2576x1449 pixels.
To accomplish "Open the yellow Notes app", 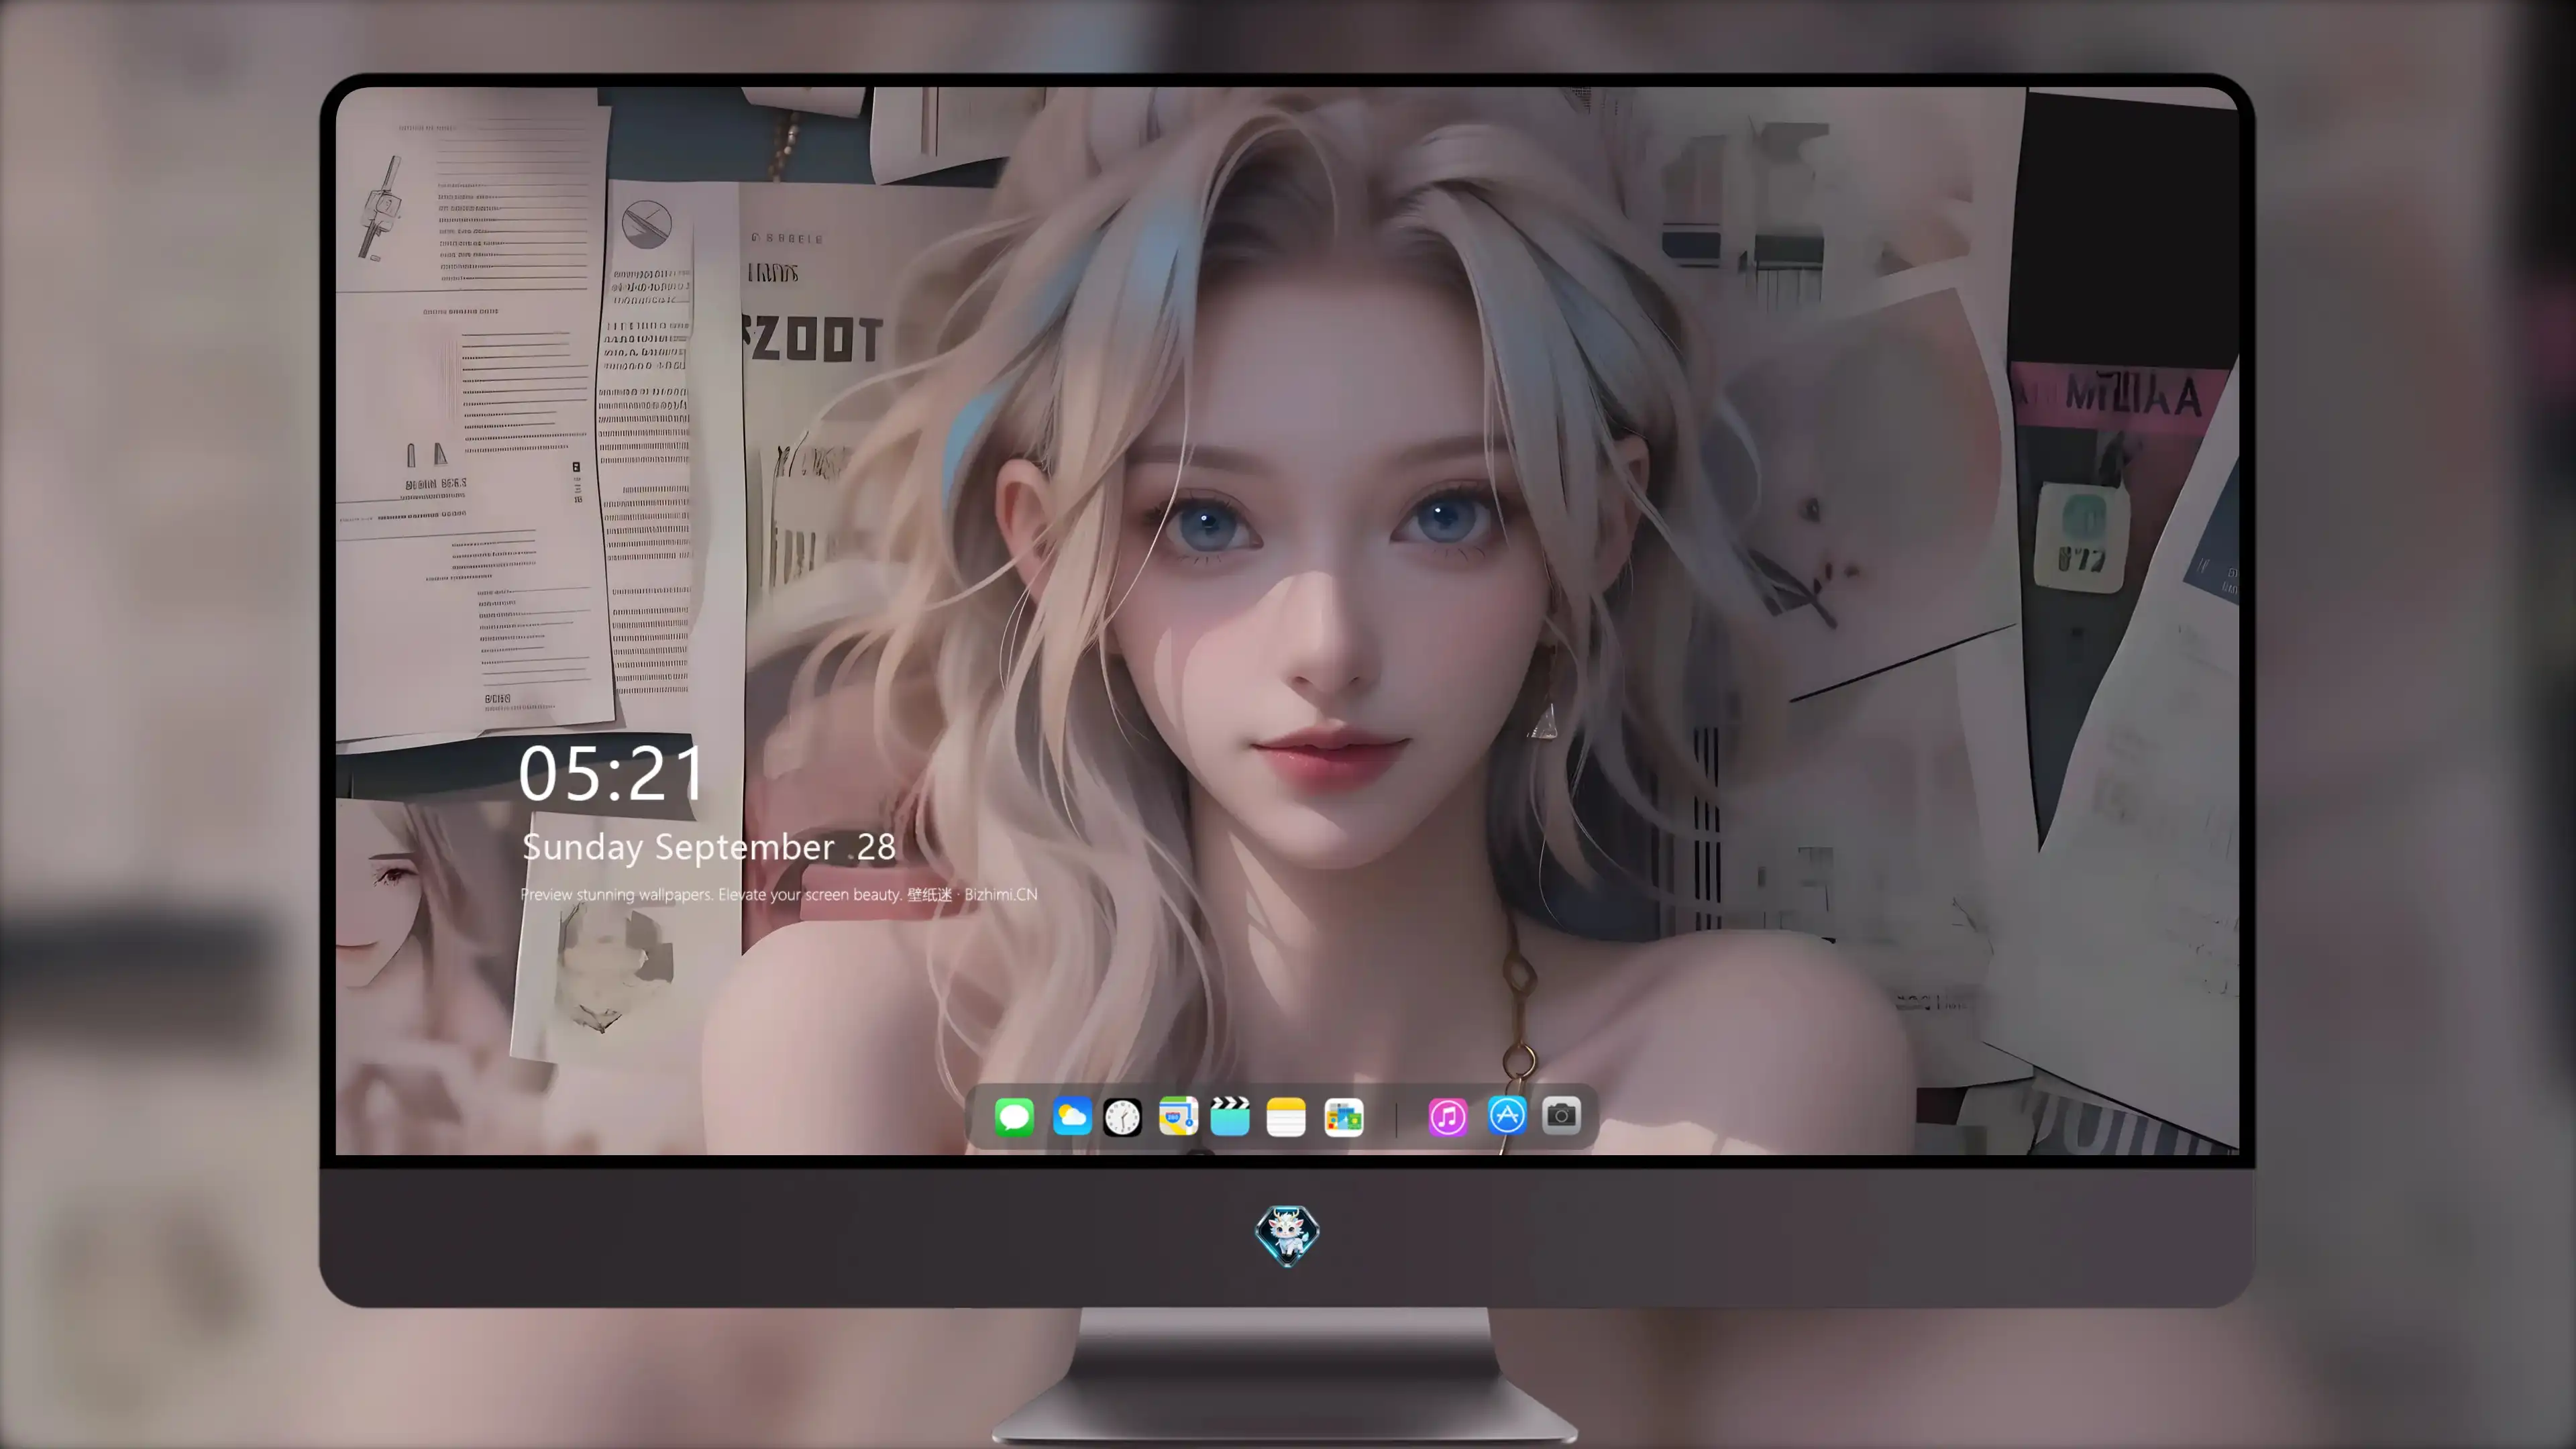I will click(1286, 1117).
